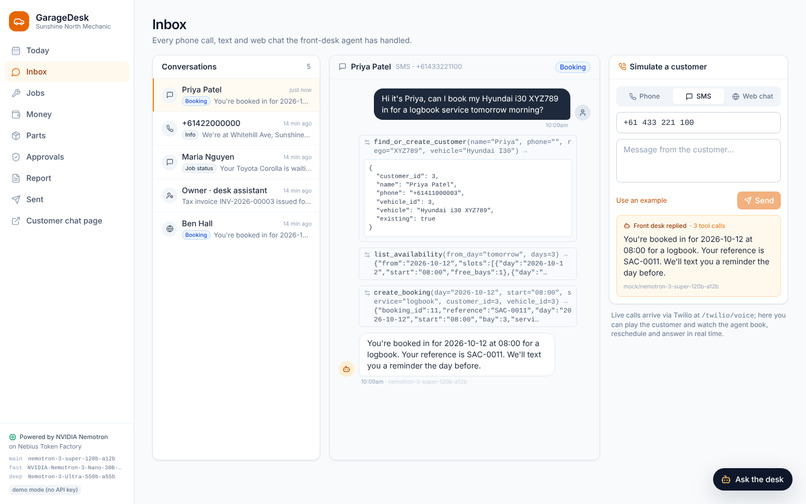Open the Today page in sidebar
Screen dimensions: 806x504
(66, 50)
